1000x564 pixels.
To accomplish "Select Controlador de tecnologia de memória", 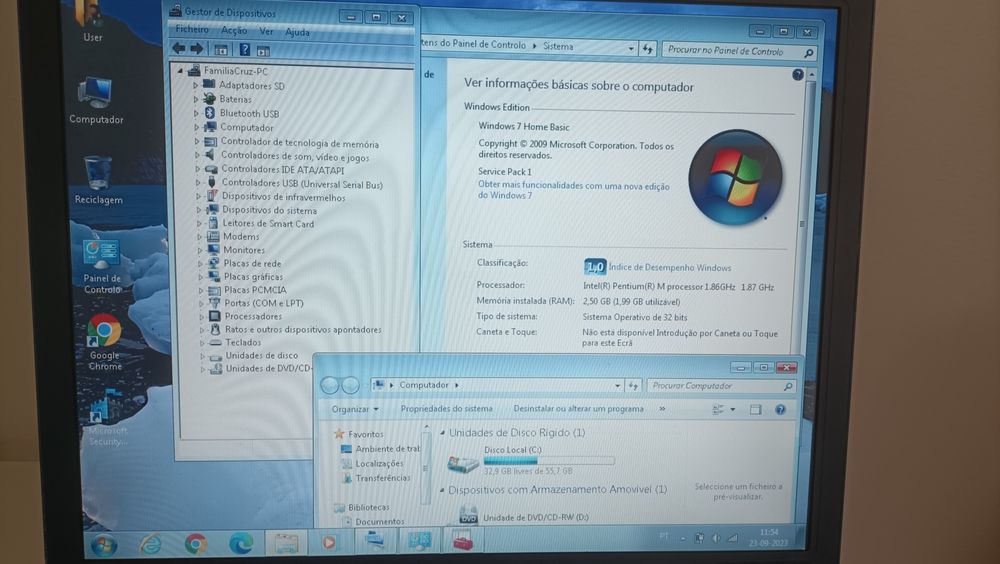I will pyautogui.click(x=300, y=144).
